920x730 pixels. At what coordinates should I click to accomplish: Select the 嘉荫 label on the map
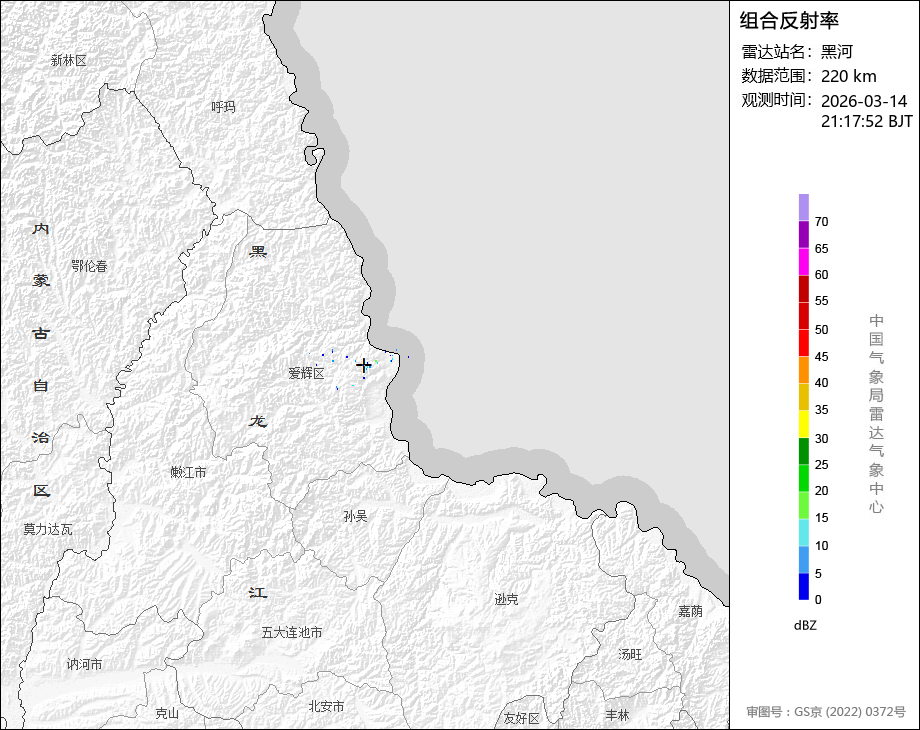(x=690, y=611)
